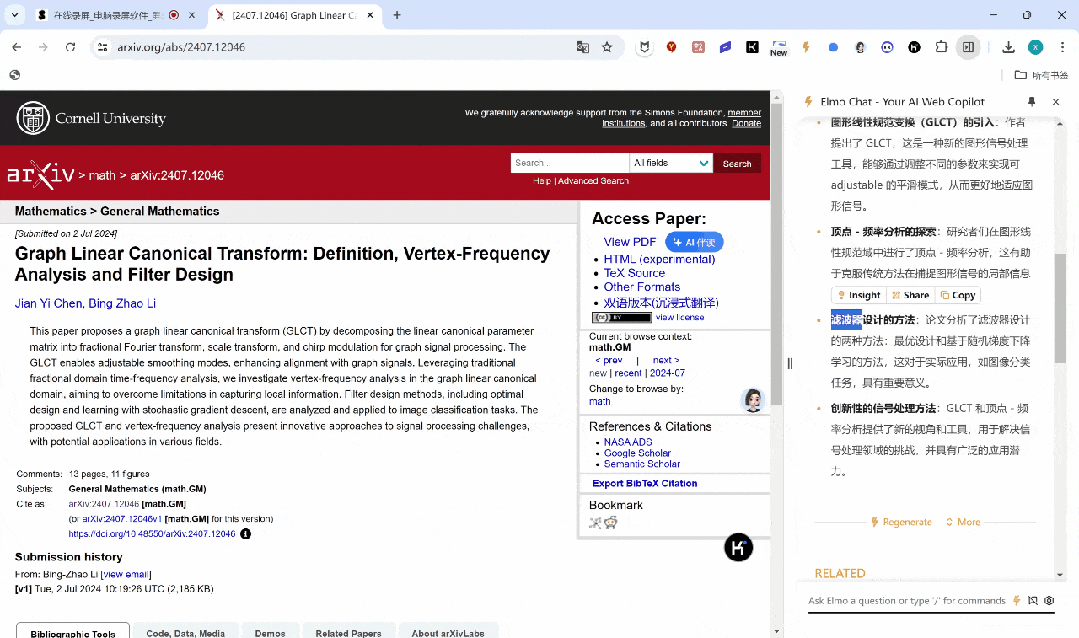Select the Demos tab

[270, 632]
